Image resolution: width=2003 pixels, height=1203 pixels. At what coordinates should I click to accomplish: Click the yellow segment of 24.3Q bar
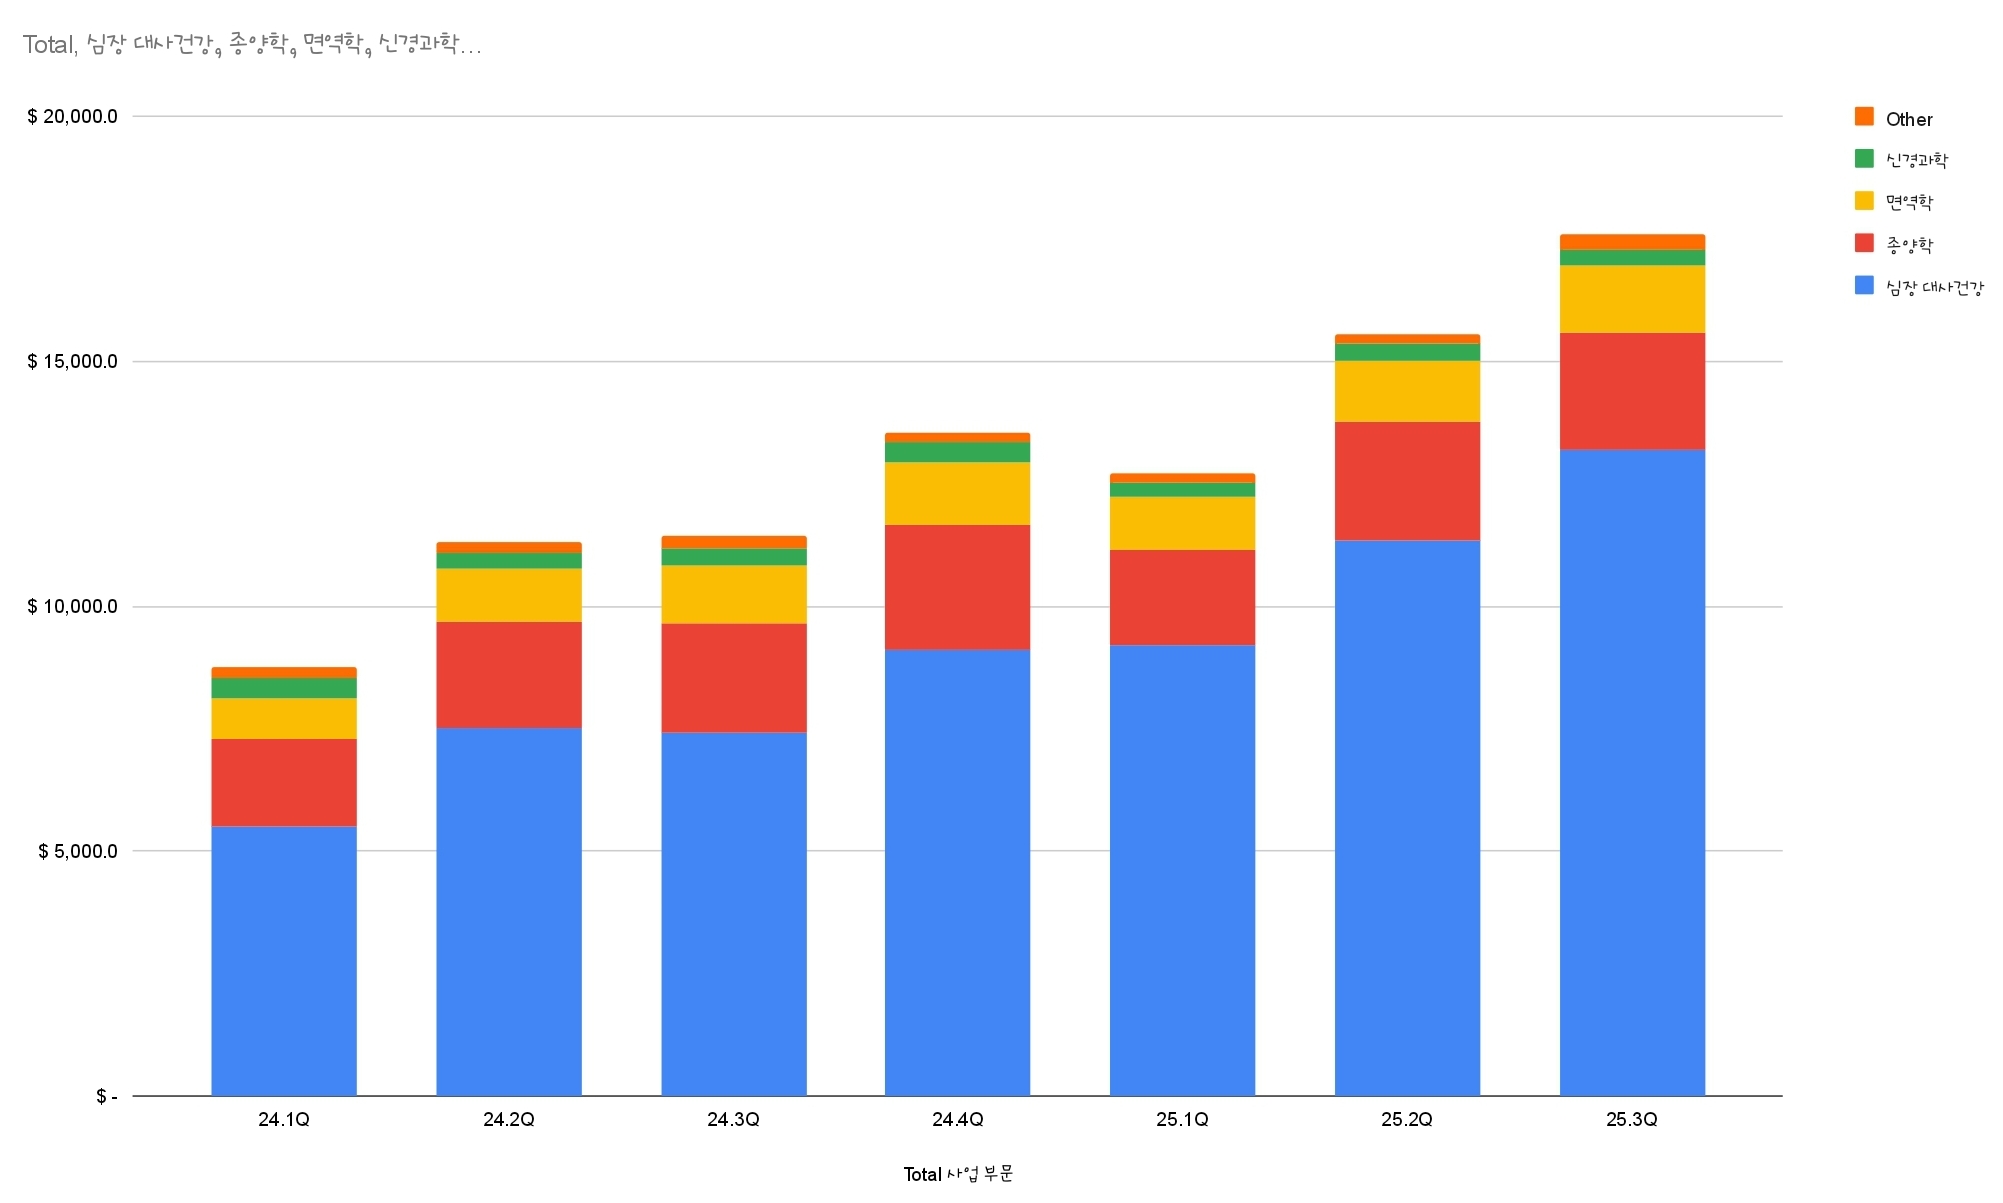coord(733,594)
